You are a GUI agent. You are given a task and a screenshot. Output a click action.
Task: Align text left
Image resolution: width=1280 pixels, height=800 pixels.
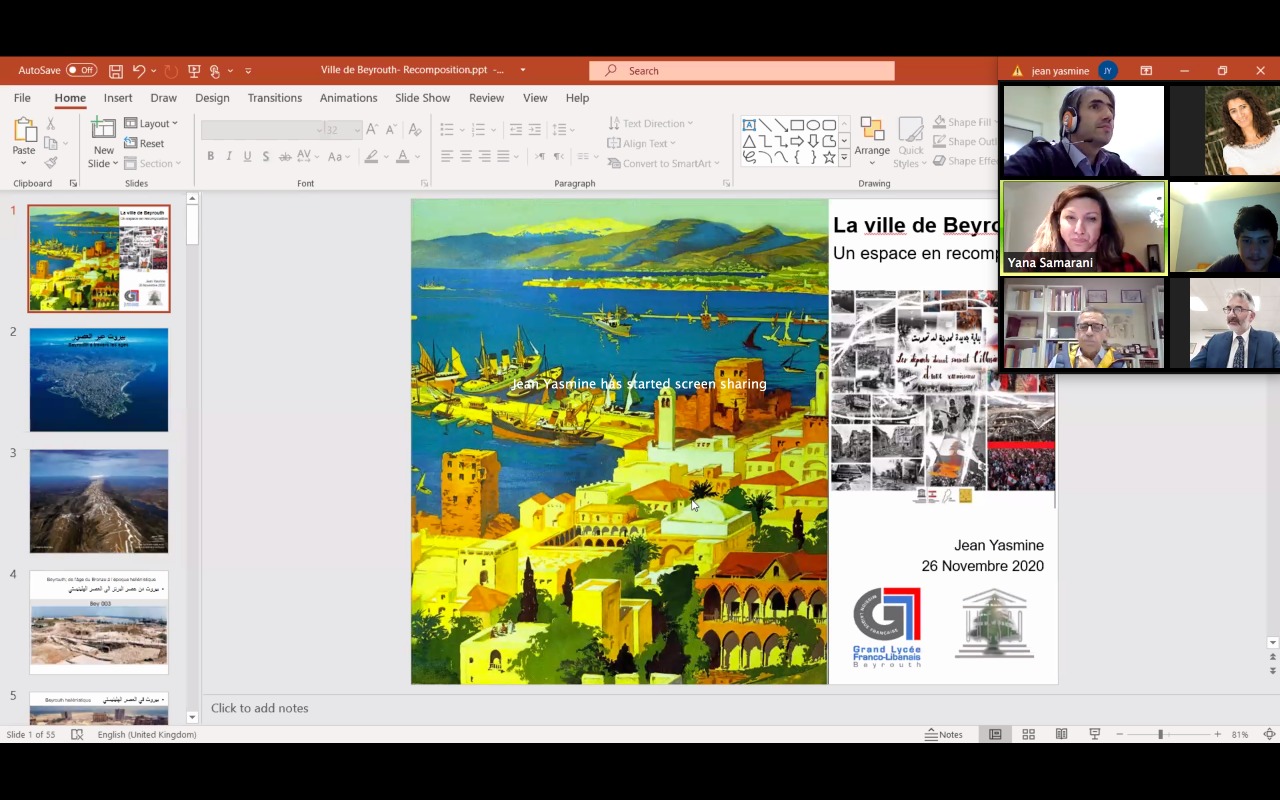447,156
